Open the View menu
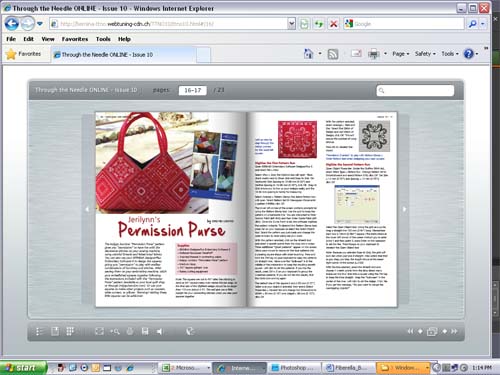Screen dimensions: 500x375 [x=48, y=39]
